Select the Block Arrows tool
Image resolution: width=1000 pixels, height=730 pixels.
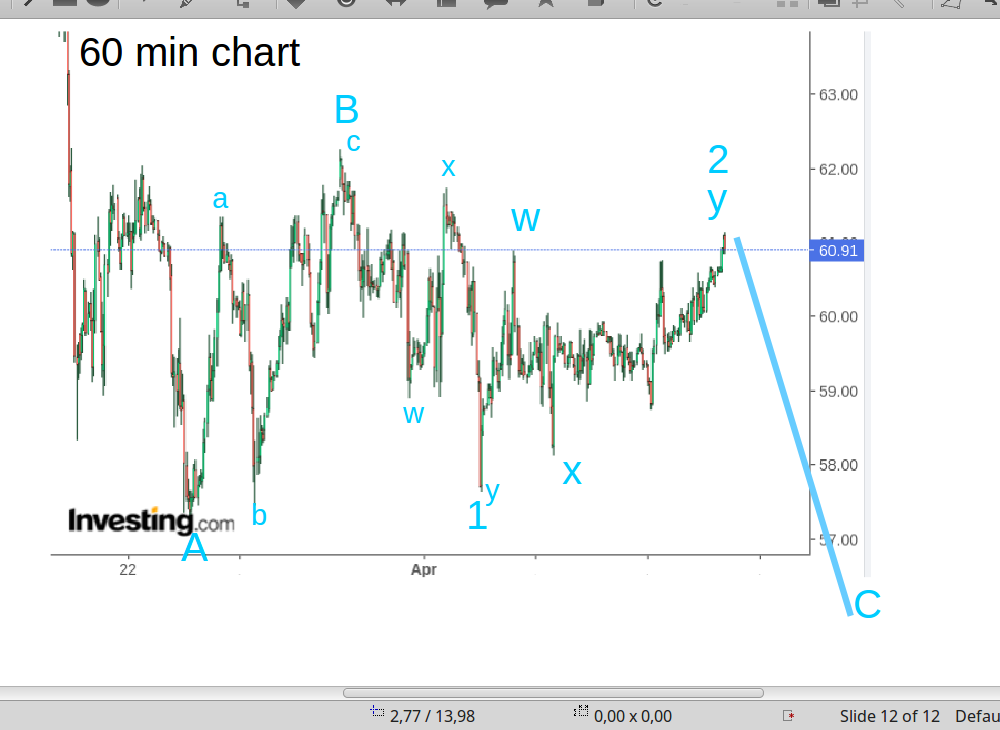[395, 3]
